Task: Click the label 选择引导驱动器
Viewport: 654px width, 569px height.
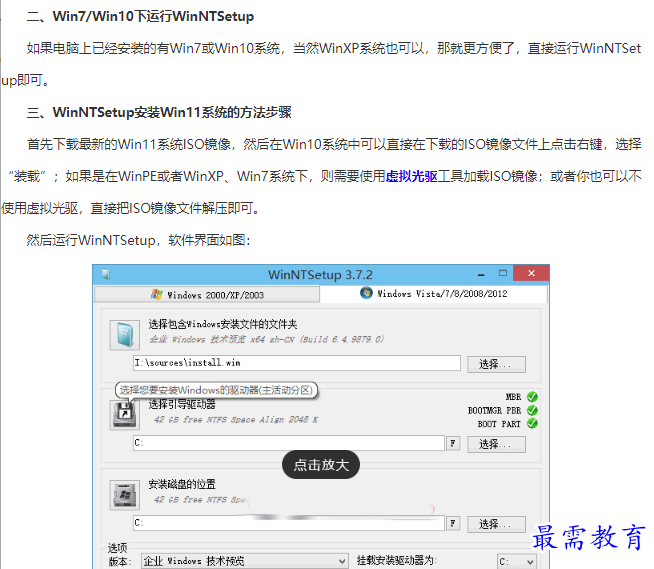Action: point(182,404)
